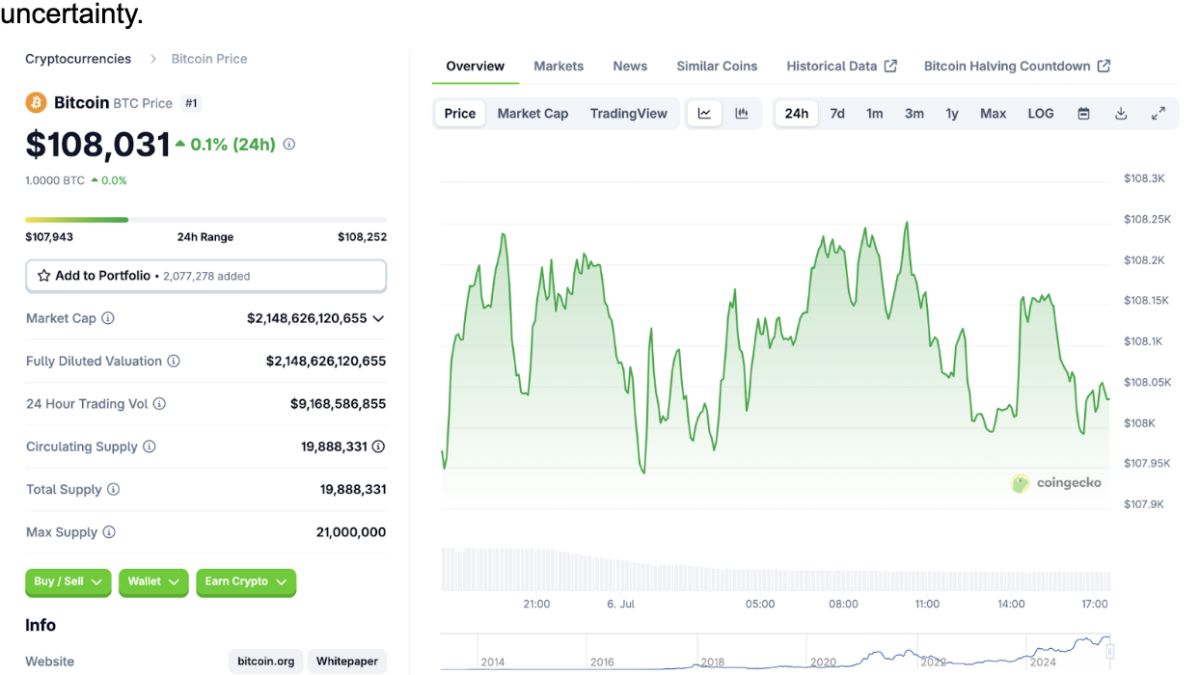
Task: Download chart data icon
Action: click(x=1121, y=113)
